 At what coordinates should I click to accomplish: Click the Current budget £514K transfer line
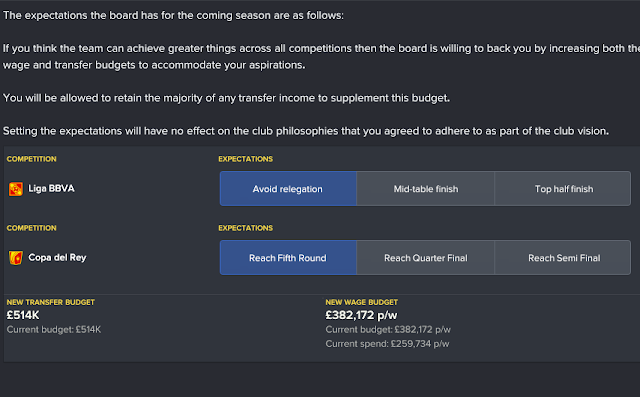(x=53, y=329)
